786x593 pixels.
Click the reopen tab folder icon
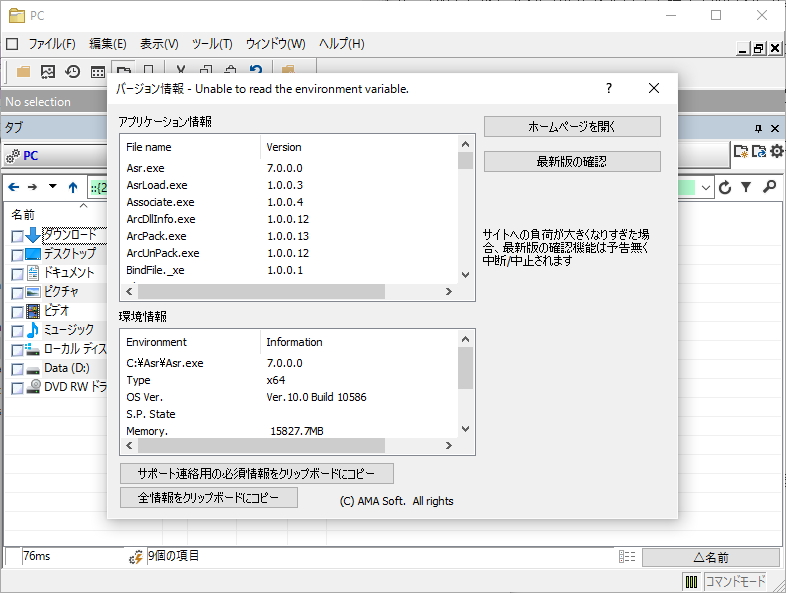(x=759, y=151)
